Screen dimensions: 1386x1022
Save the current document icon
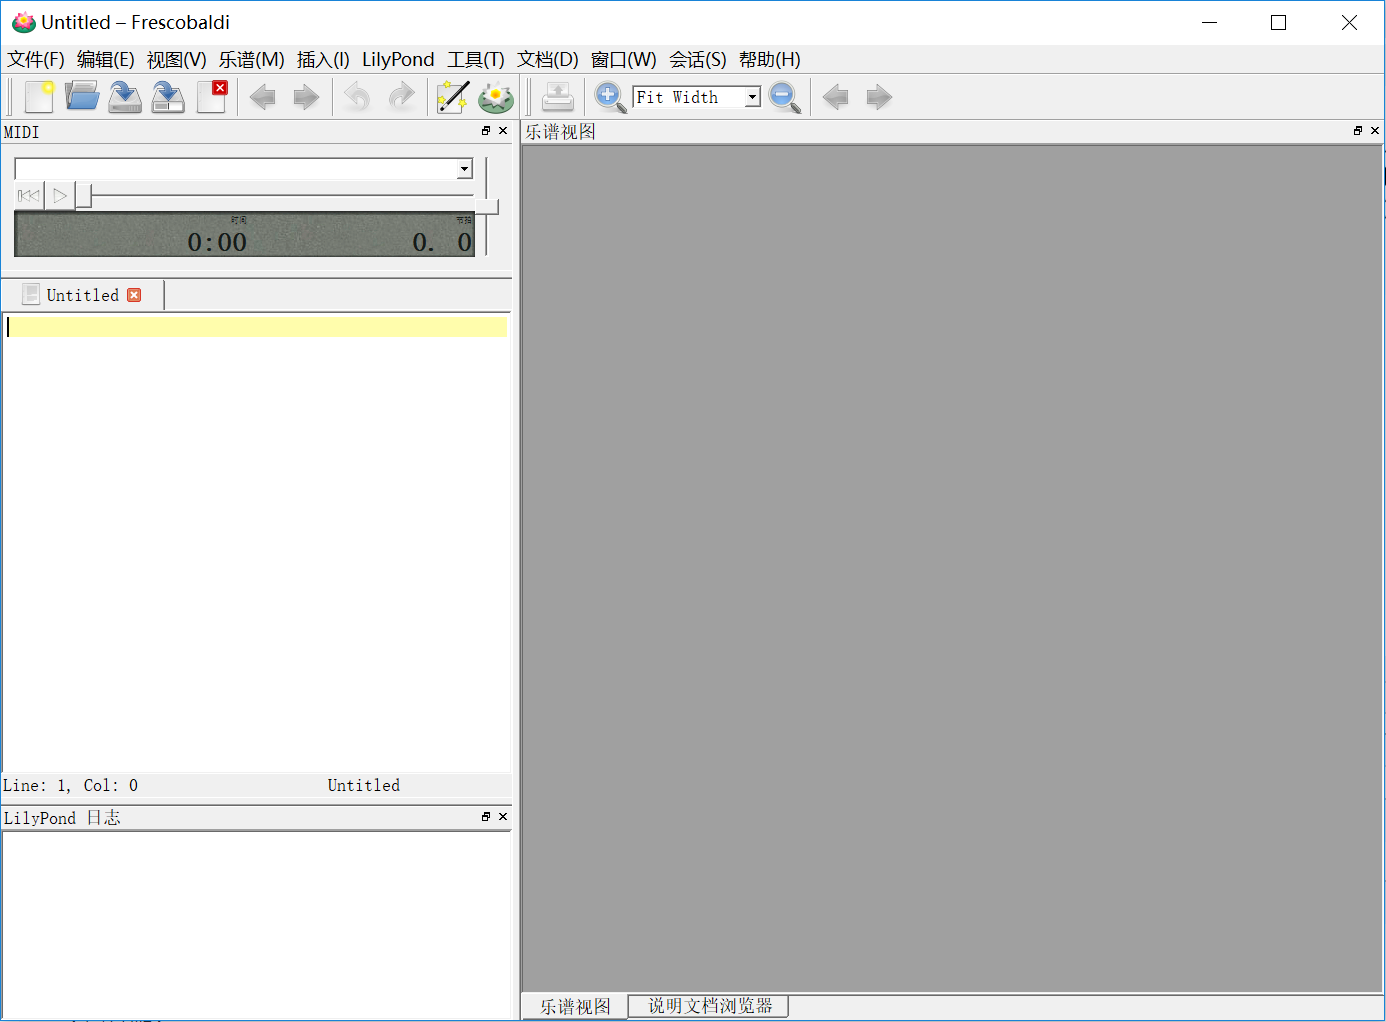click(125, 97)
